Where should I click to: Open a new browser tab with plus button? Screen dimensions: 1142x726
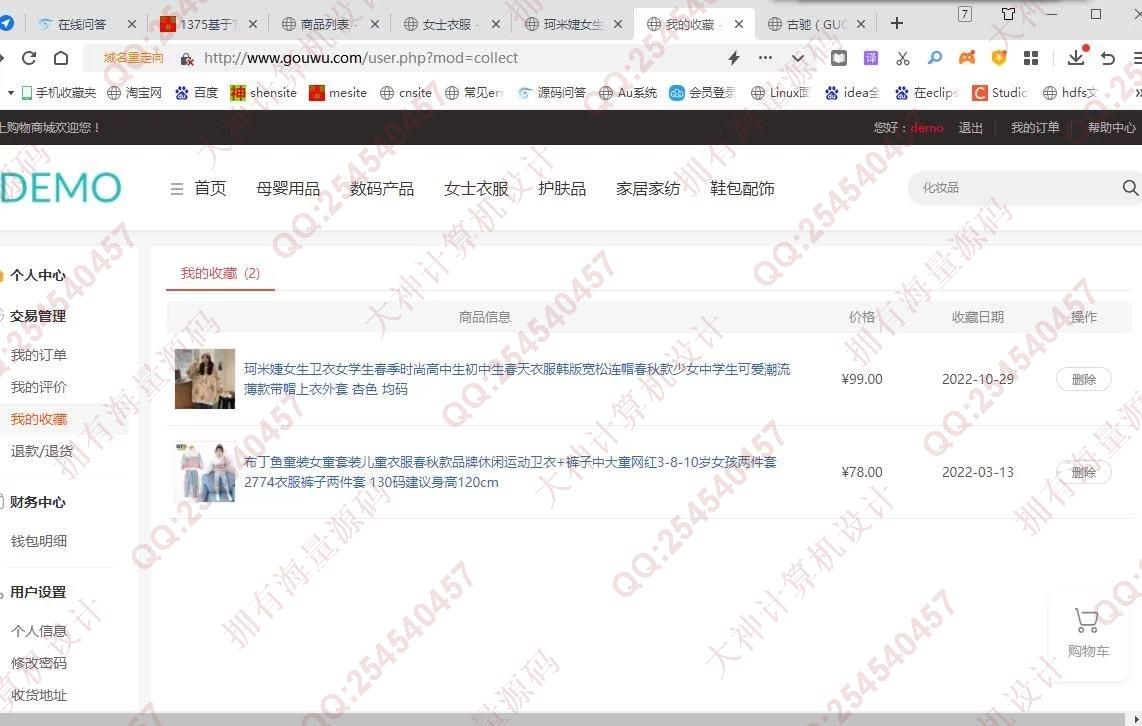[x=897, y=23]
